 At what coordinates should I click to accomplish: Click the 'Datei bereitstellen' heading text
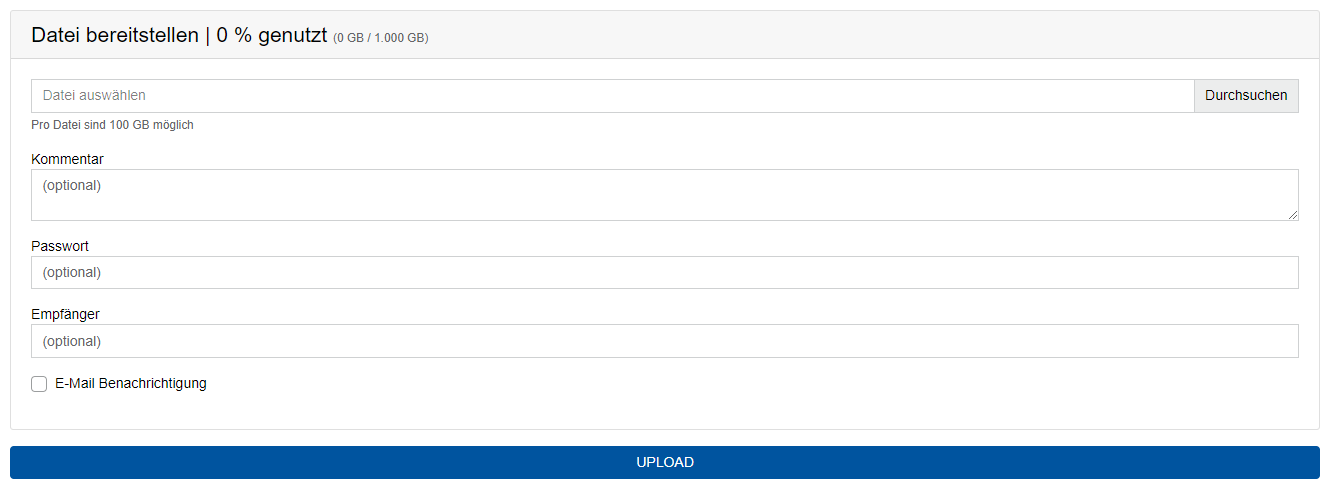pyautogui.click(x=114, y=35)
